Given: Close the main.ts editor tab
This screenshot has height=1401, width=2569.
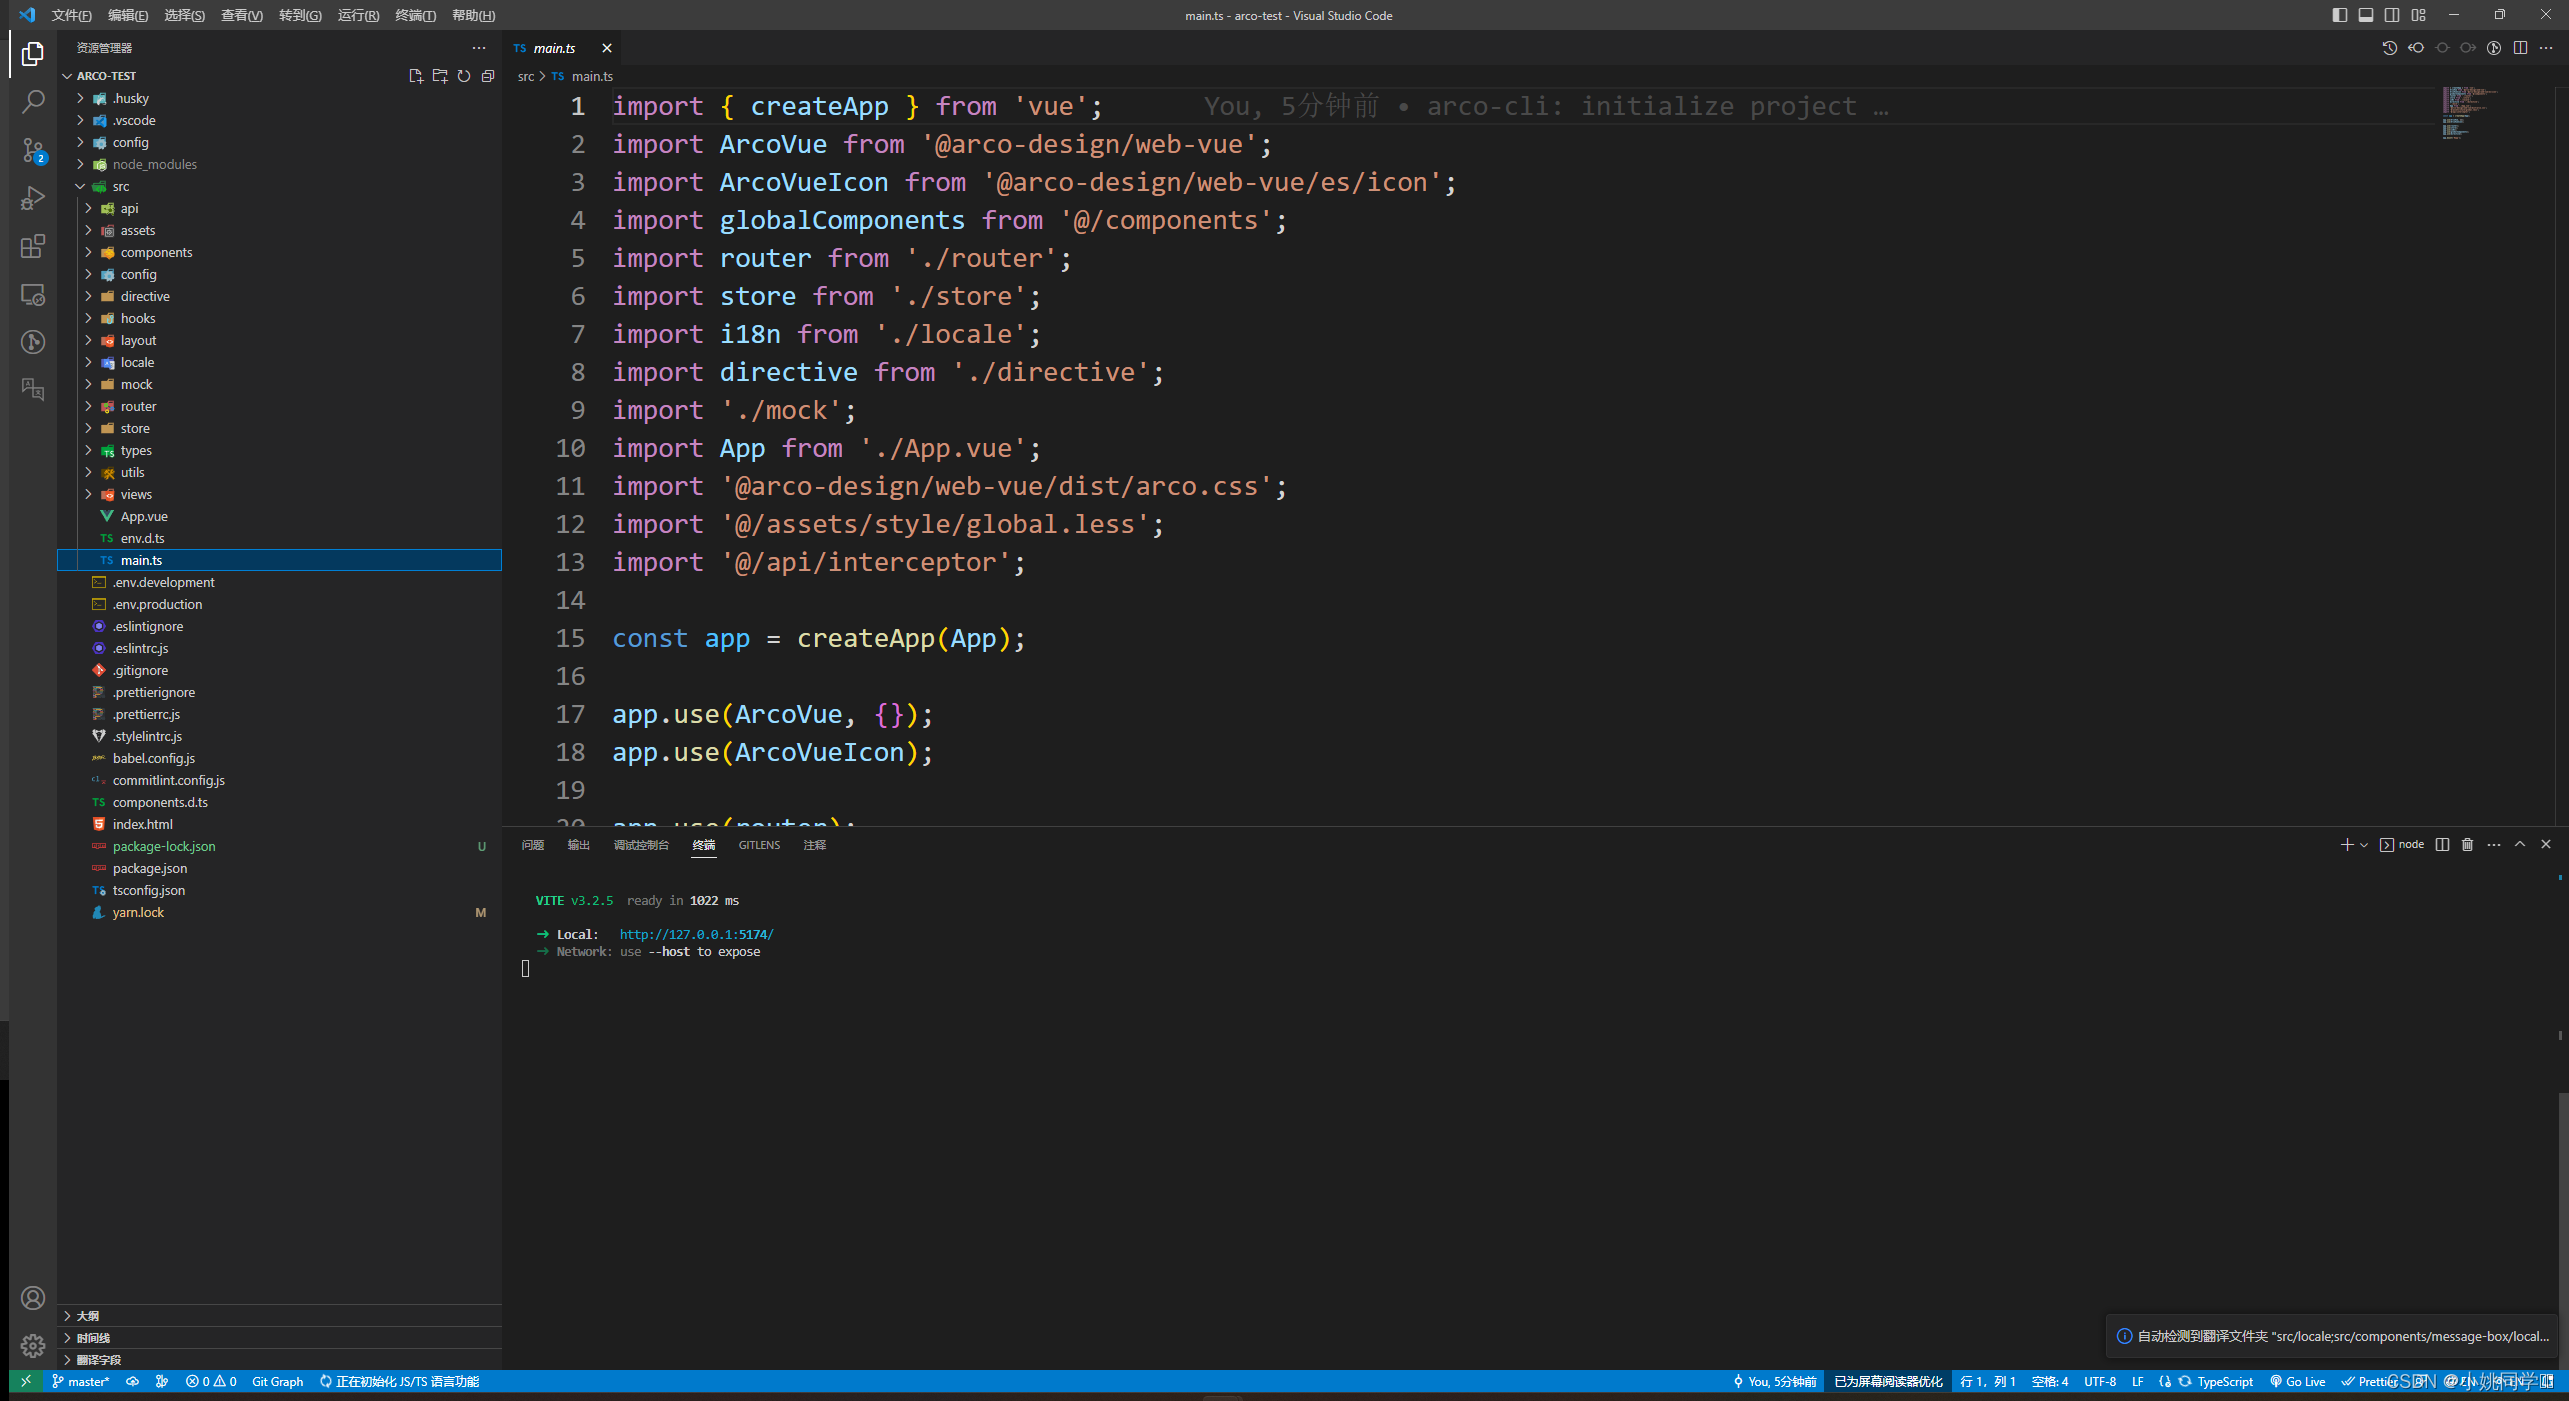Looking at the screenshot, I should pyautogui.click(x=607, y=48).
